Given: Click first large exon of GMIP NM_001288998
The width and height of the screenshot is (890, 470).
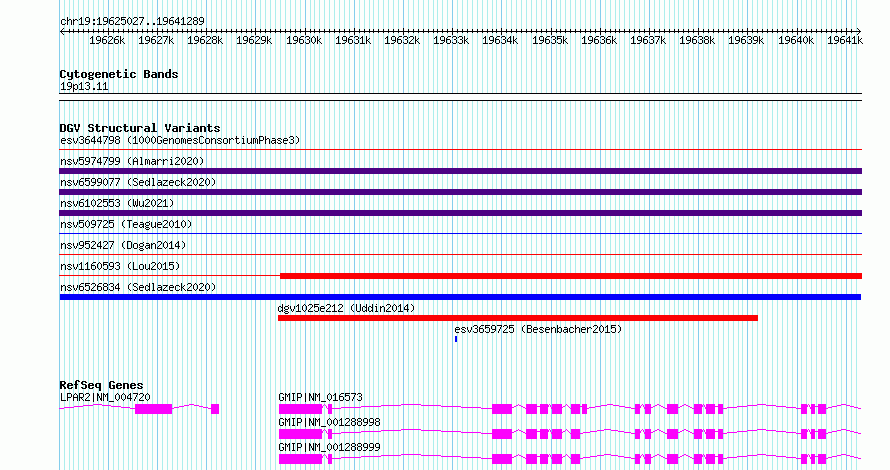Looking at the screenshot, I should [x=300, y=434].
